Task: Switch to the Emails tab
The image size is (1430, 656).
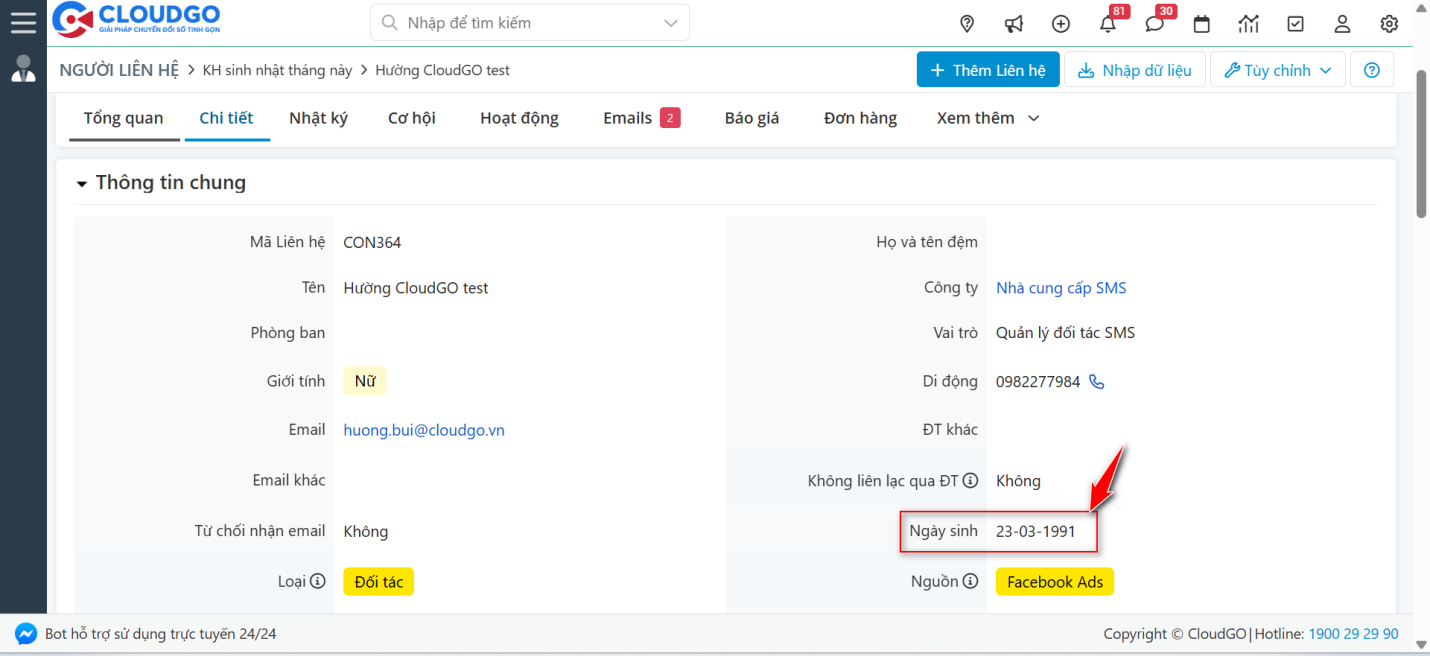Action: pyautogui.click(x=629, y=117)
